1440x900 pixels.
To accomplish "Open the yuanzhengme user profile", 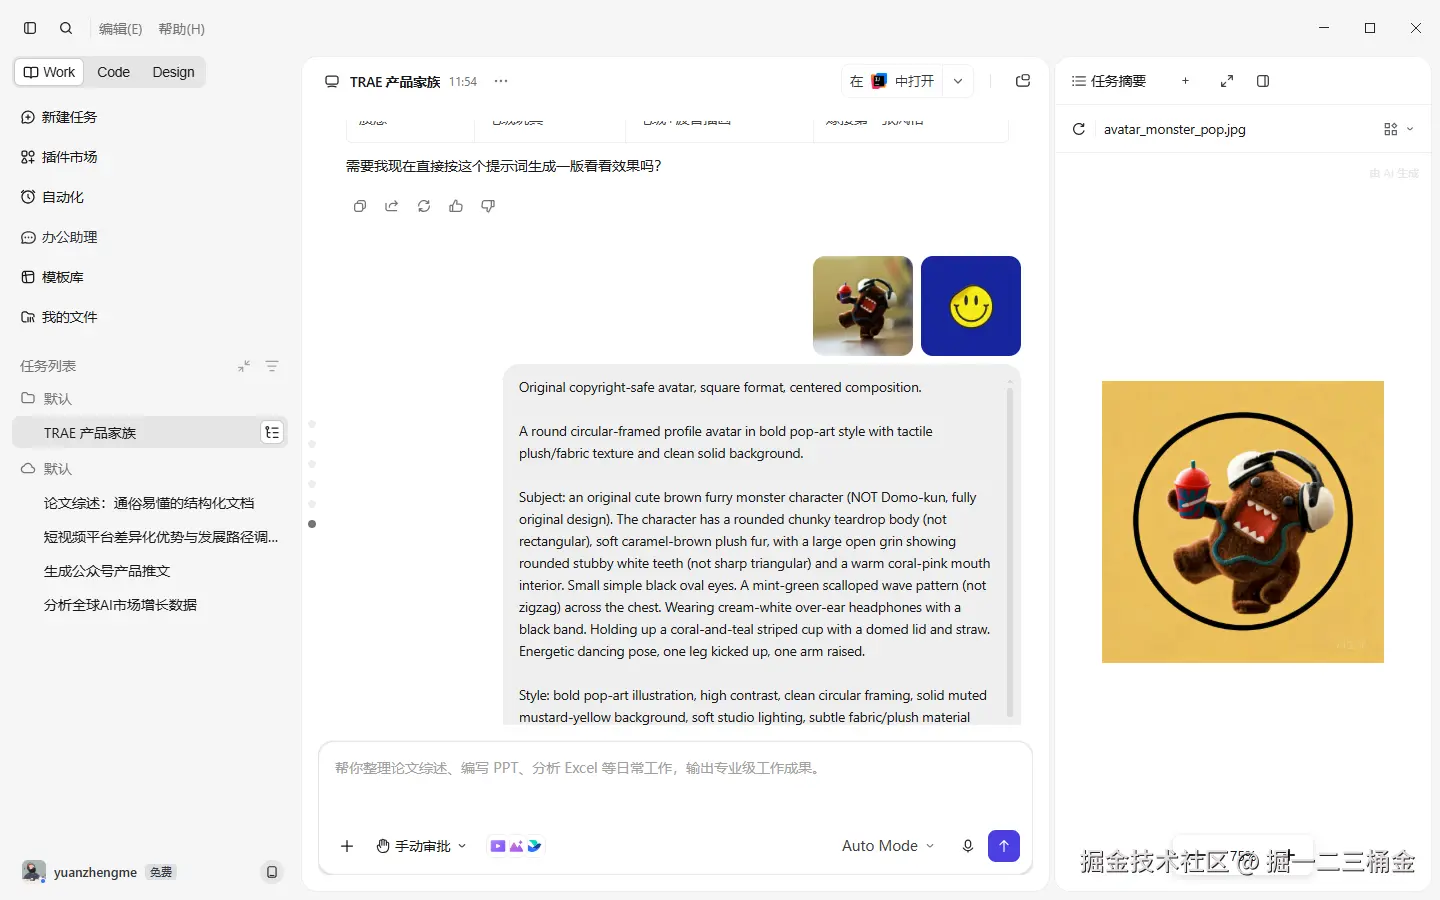I will [x=80, y=872].
